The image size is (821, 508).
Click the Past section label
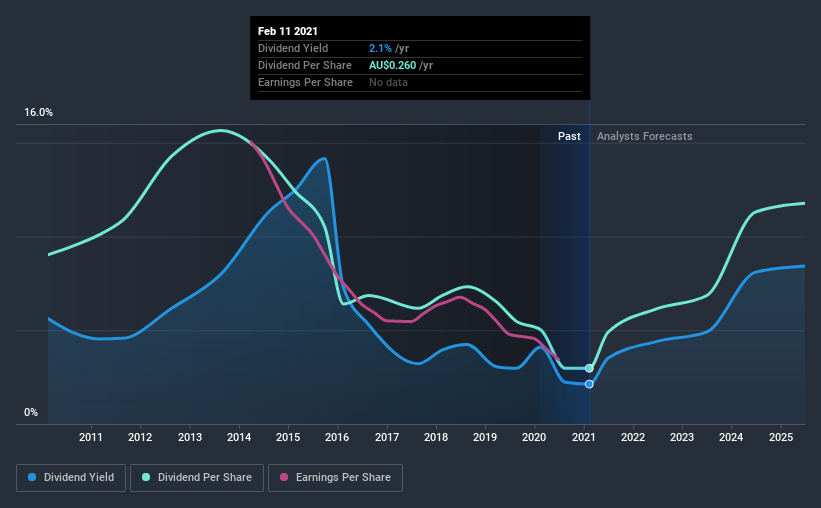[569, 136]
